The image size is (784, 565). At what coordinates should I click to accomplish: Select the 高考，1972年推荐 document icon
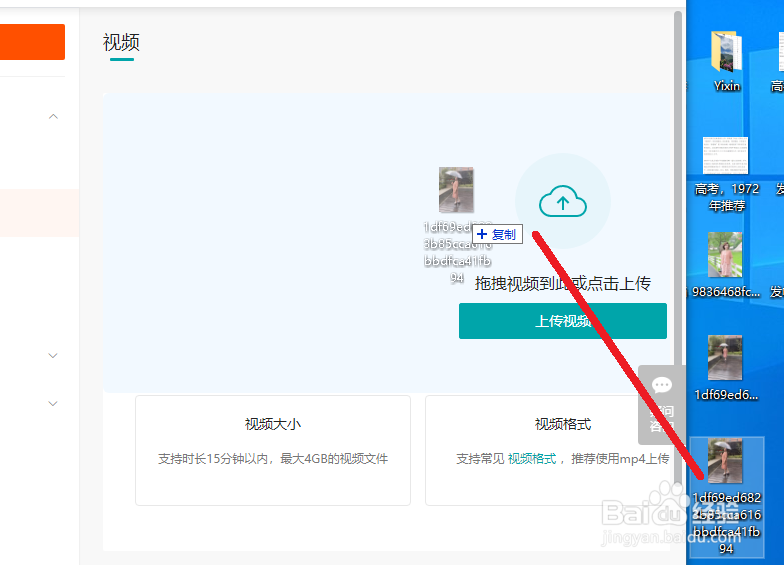click(x=726, y=174)
